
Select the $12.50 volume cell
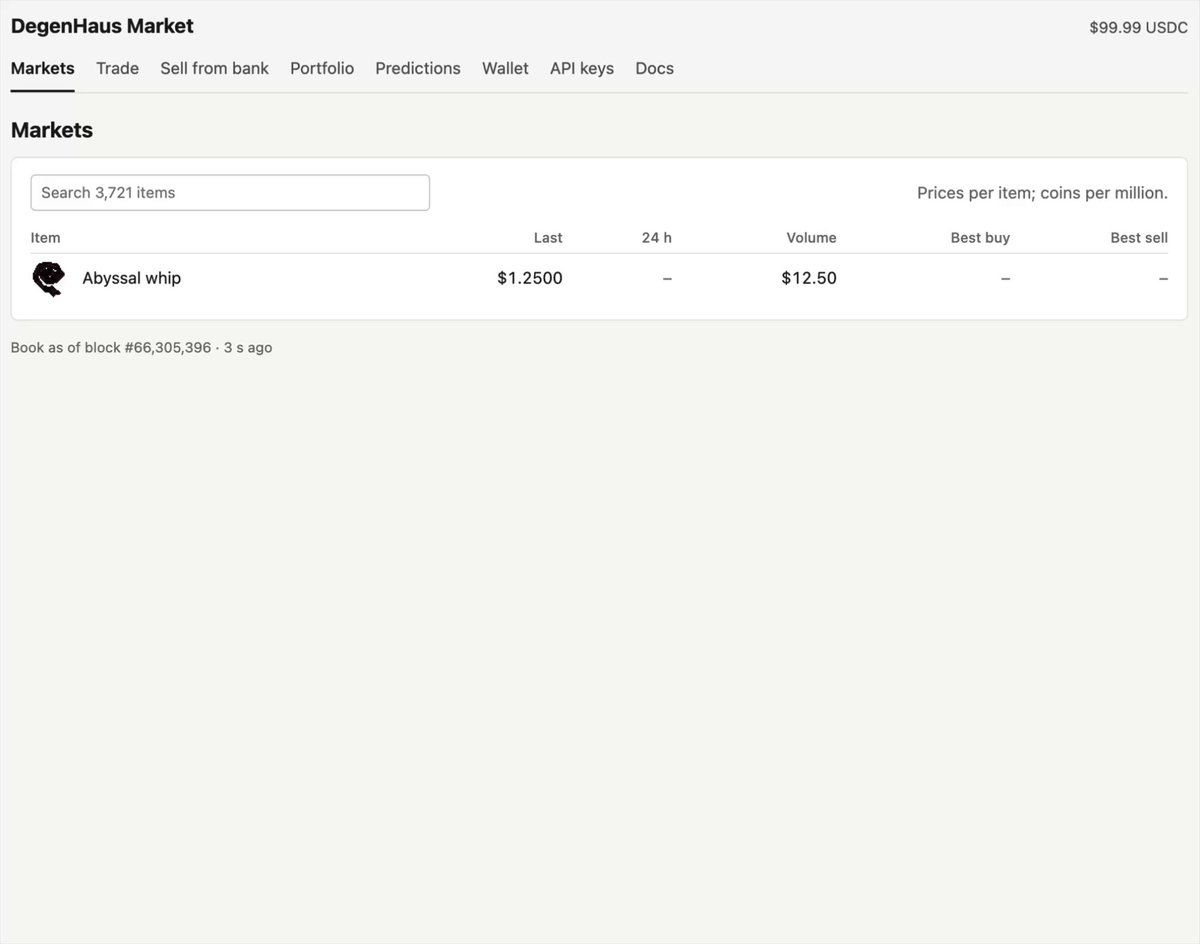pos(809,278)
